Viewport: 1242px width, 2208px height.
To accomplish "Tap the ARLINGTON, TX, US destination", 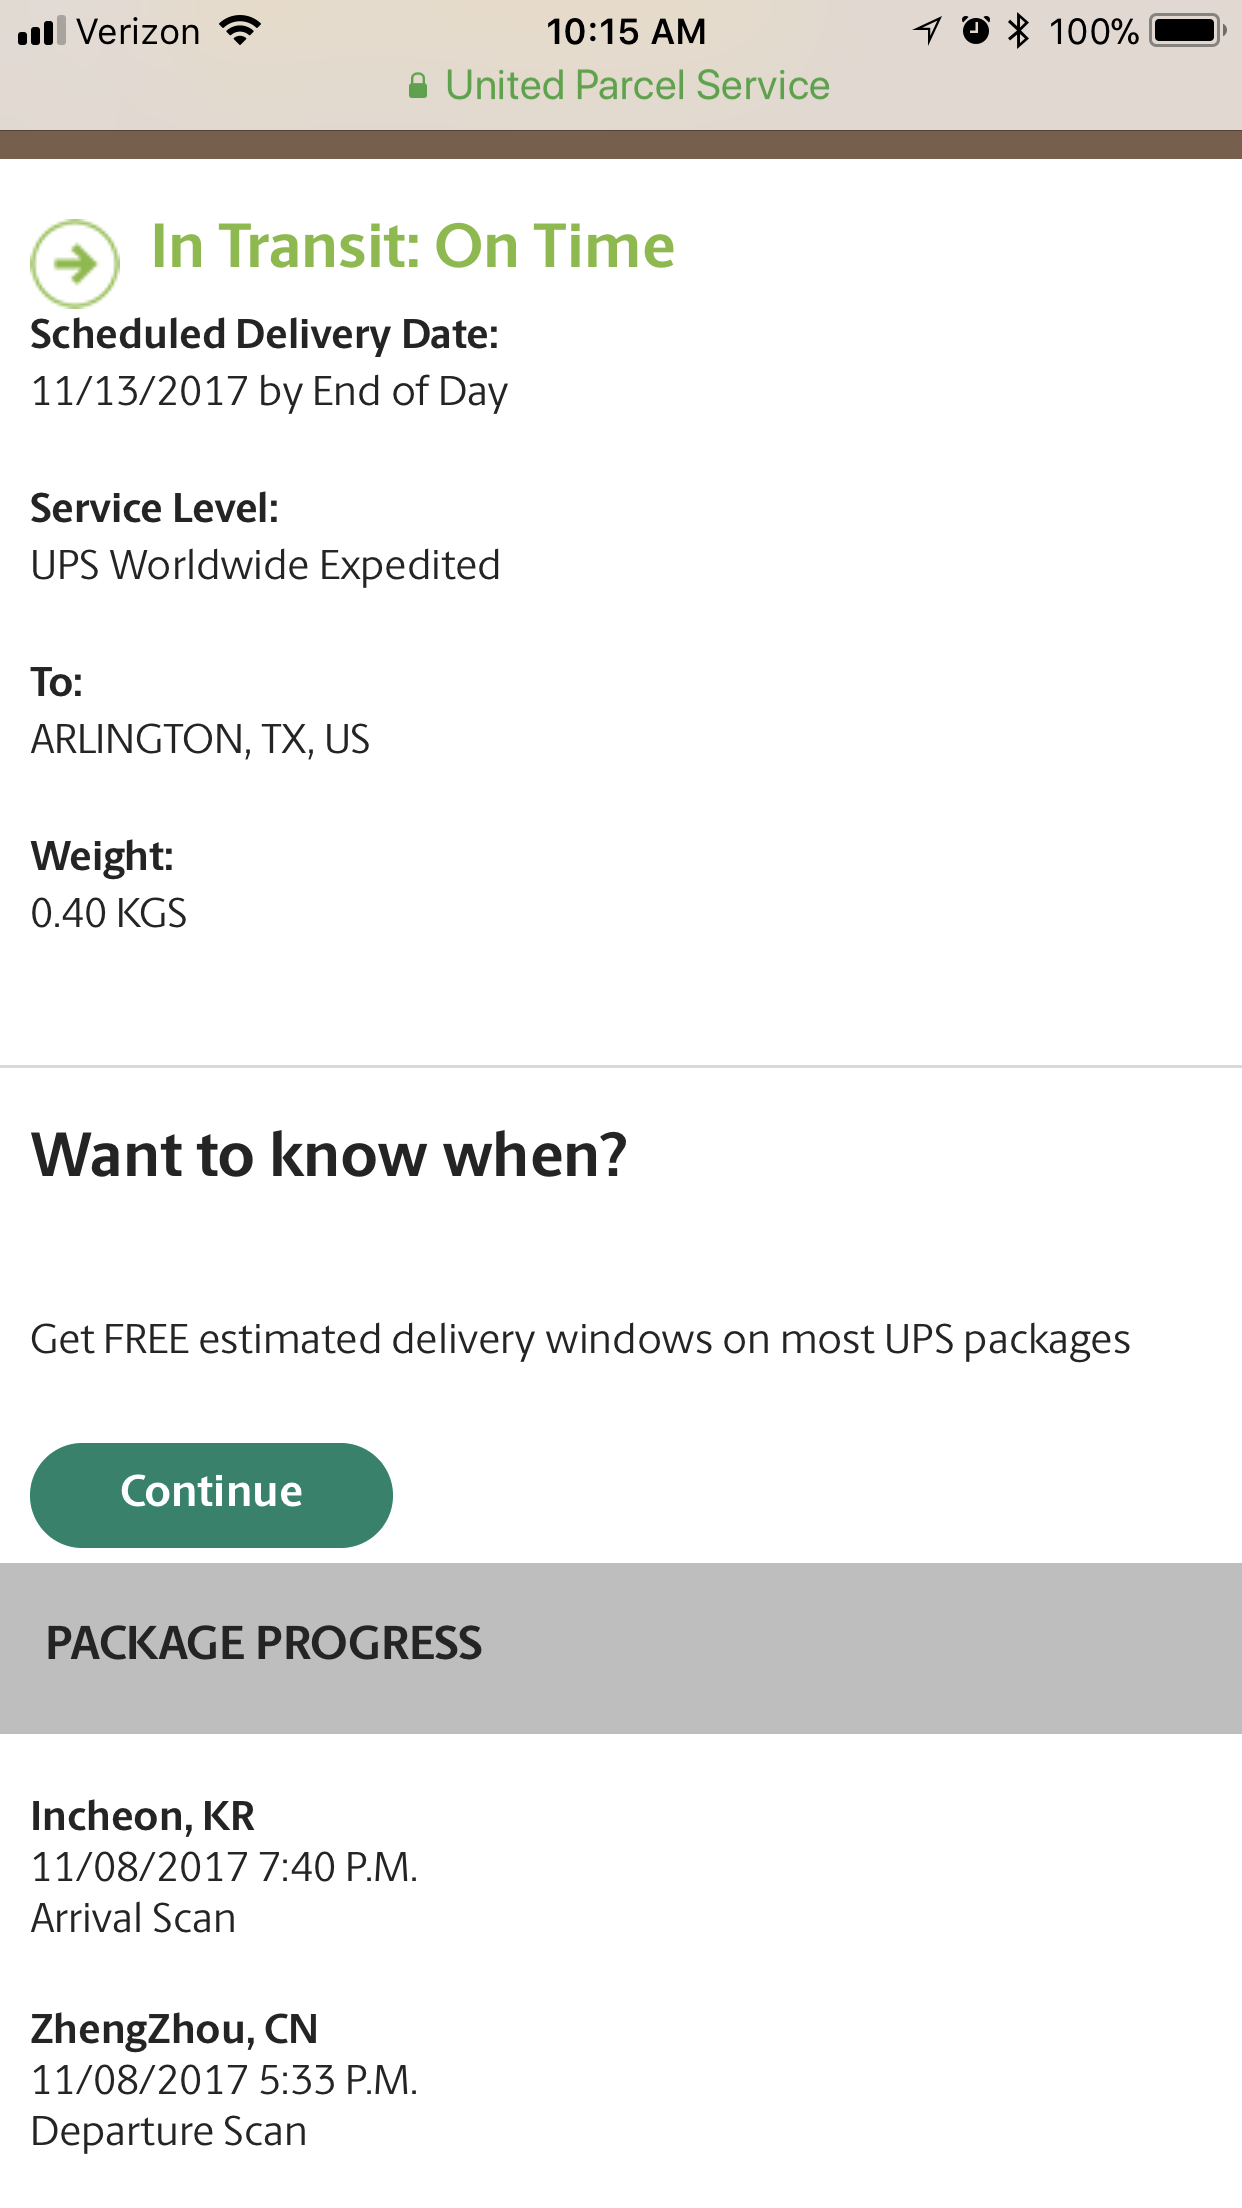I will point(200,740).
